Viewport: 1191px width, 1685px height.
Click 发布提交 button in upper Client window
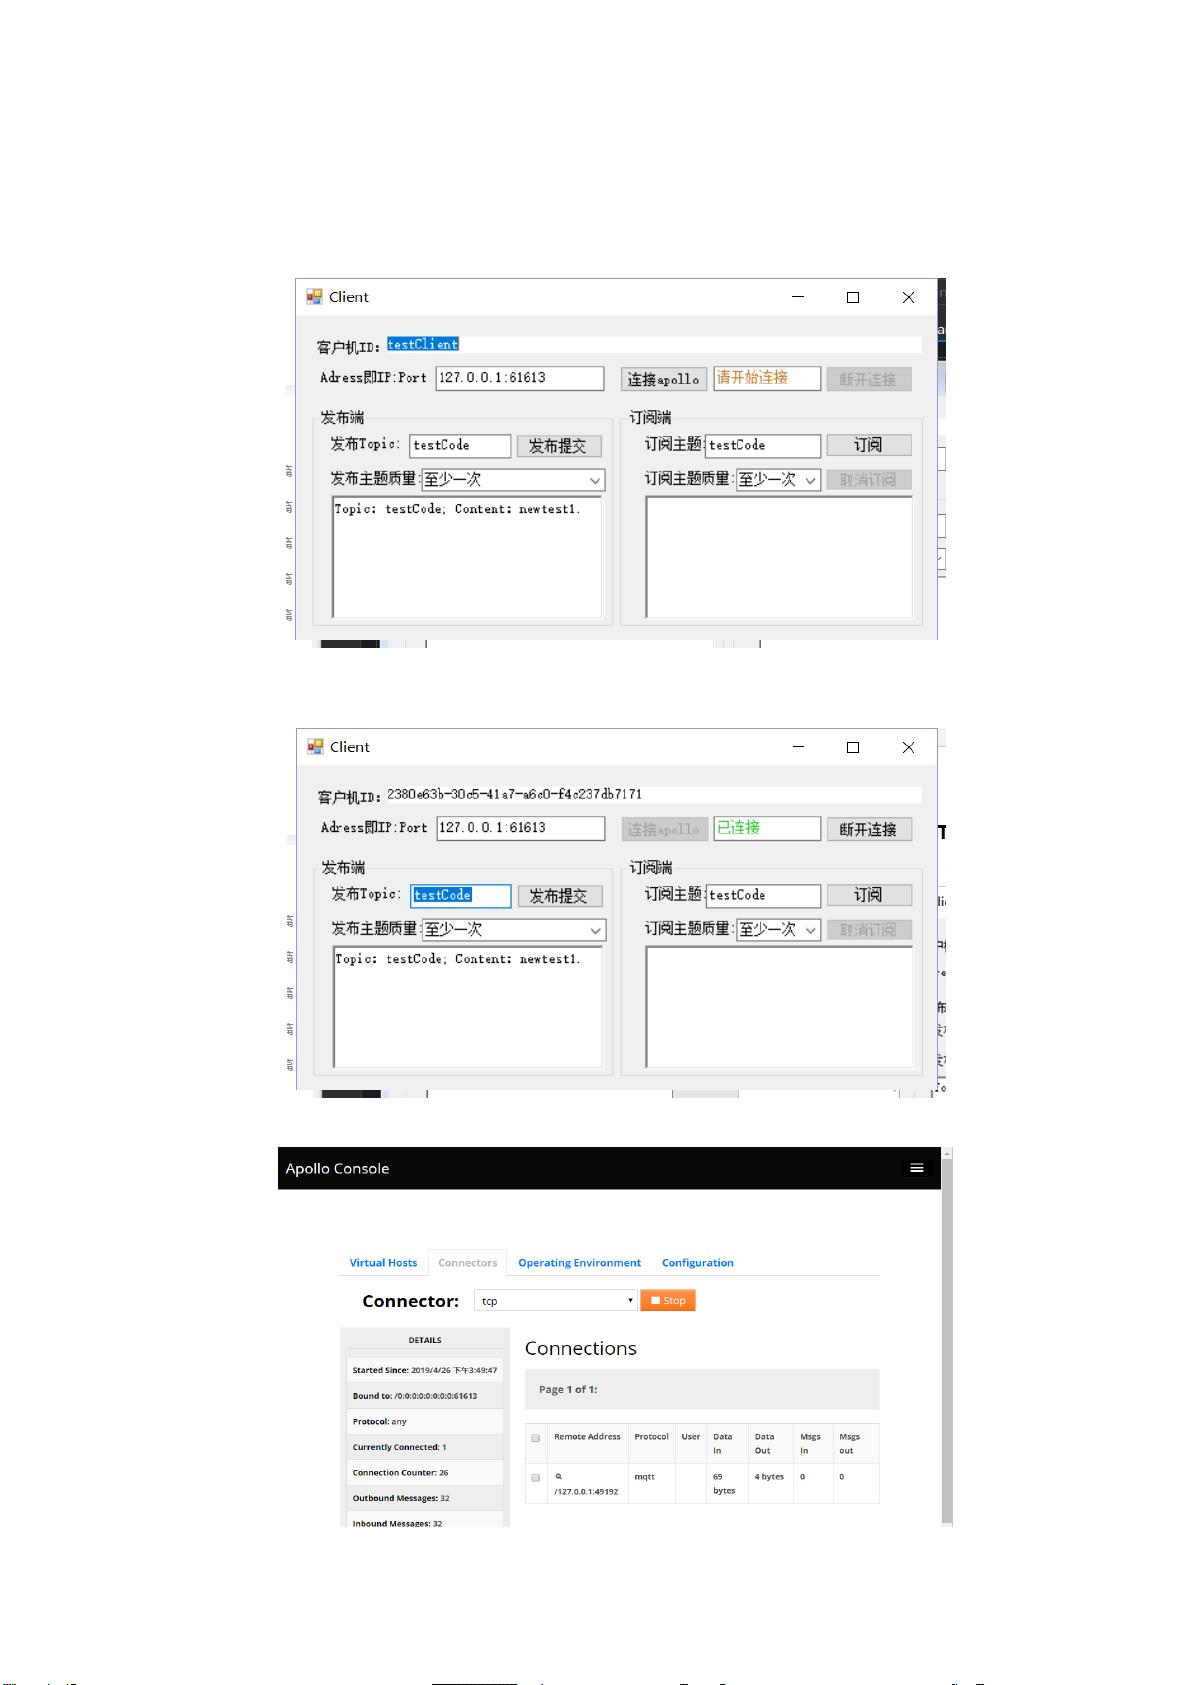coord(558,446)
